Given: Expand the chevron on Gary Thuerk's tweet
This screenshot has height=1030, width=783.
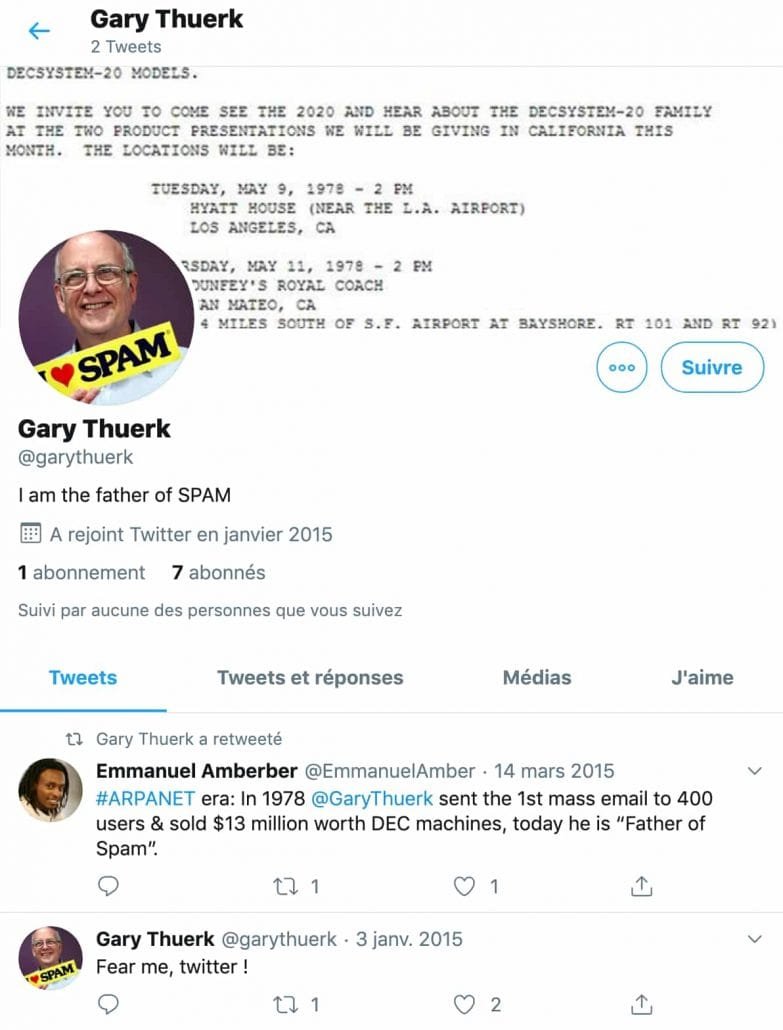Looking at the screenshot, I should tap(755, 939).
